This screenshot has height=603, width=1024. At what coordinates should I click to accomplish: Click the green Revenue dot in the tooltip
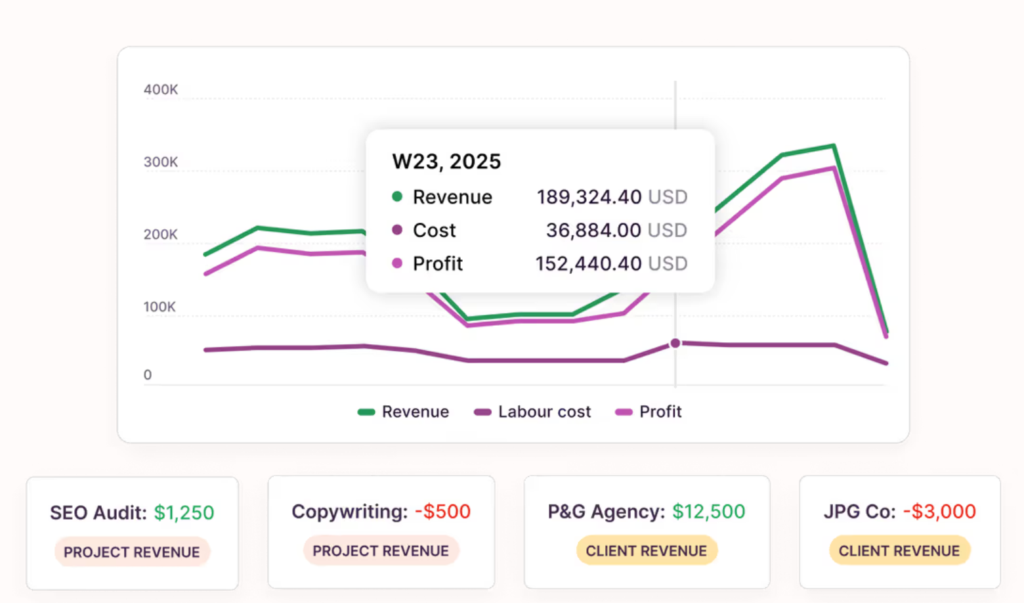[x=397, y=197]
